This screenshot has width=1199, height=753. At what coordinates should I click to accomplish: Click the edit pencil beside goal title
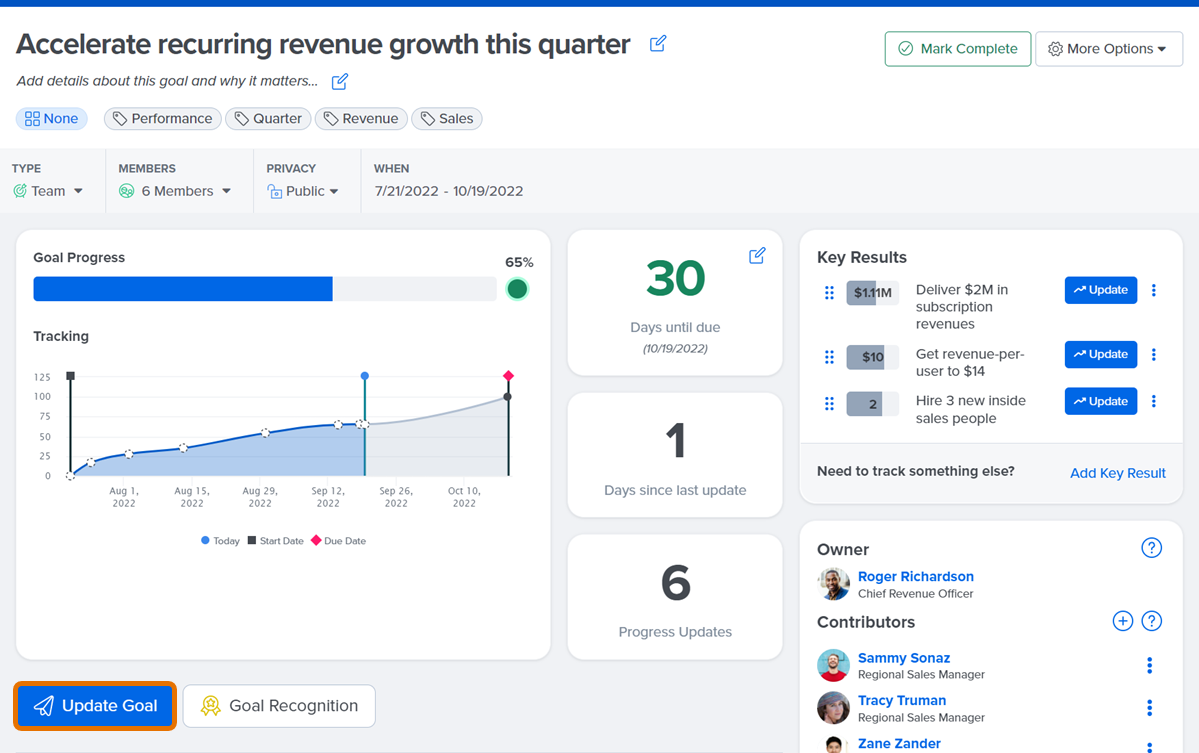click(x=658, y=44)
